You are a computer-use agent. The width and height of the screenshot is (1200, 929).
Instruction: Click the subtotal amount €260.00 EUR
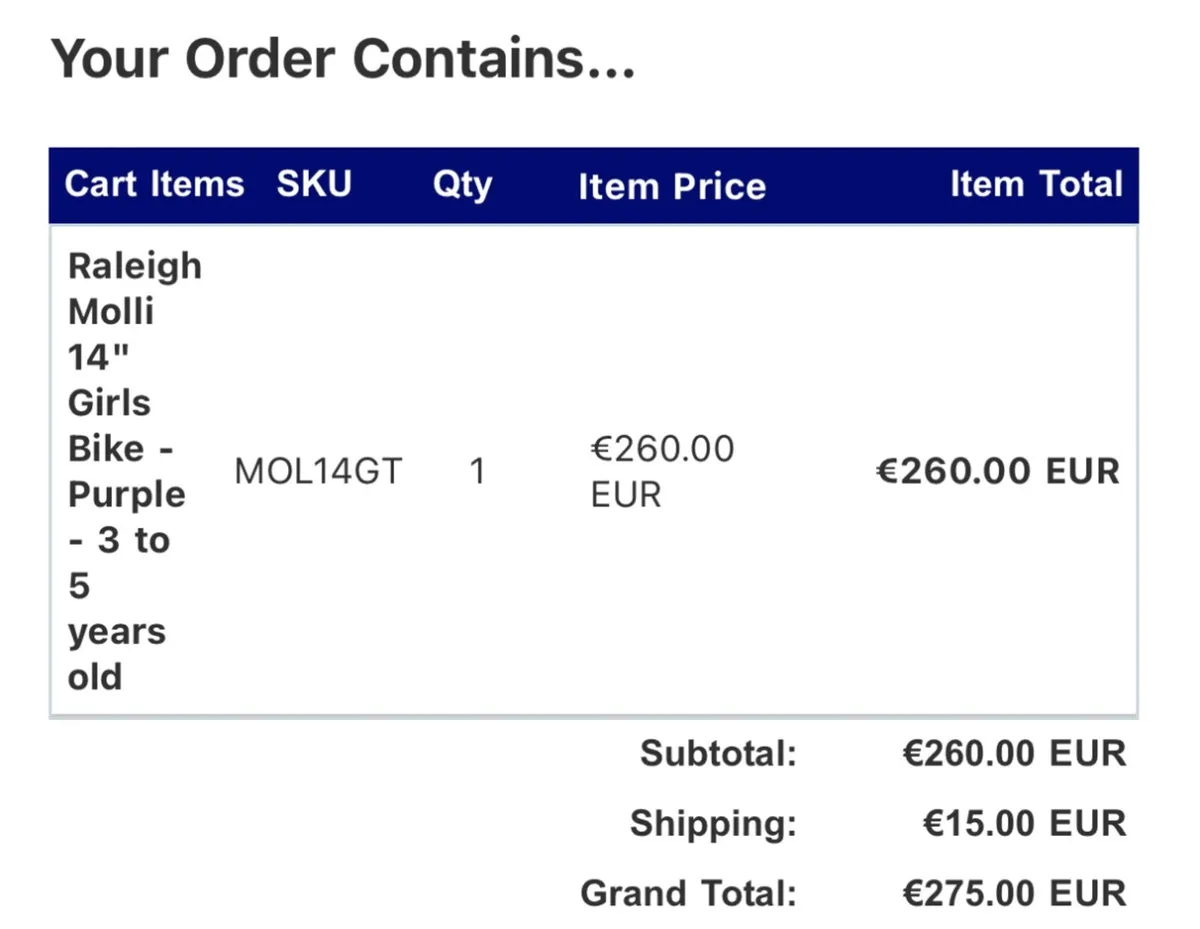[1014, 753]
